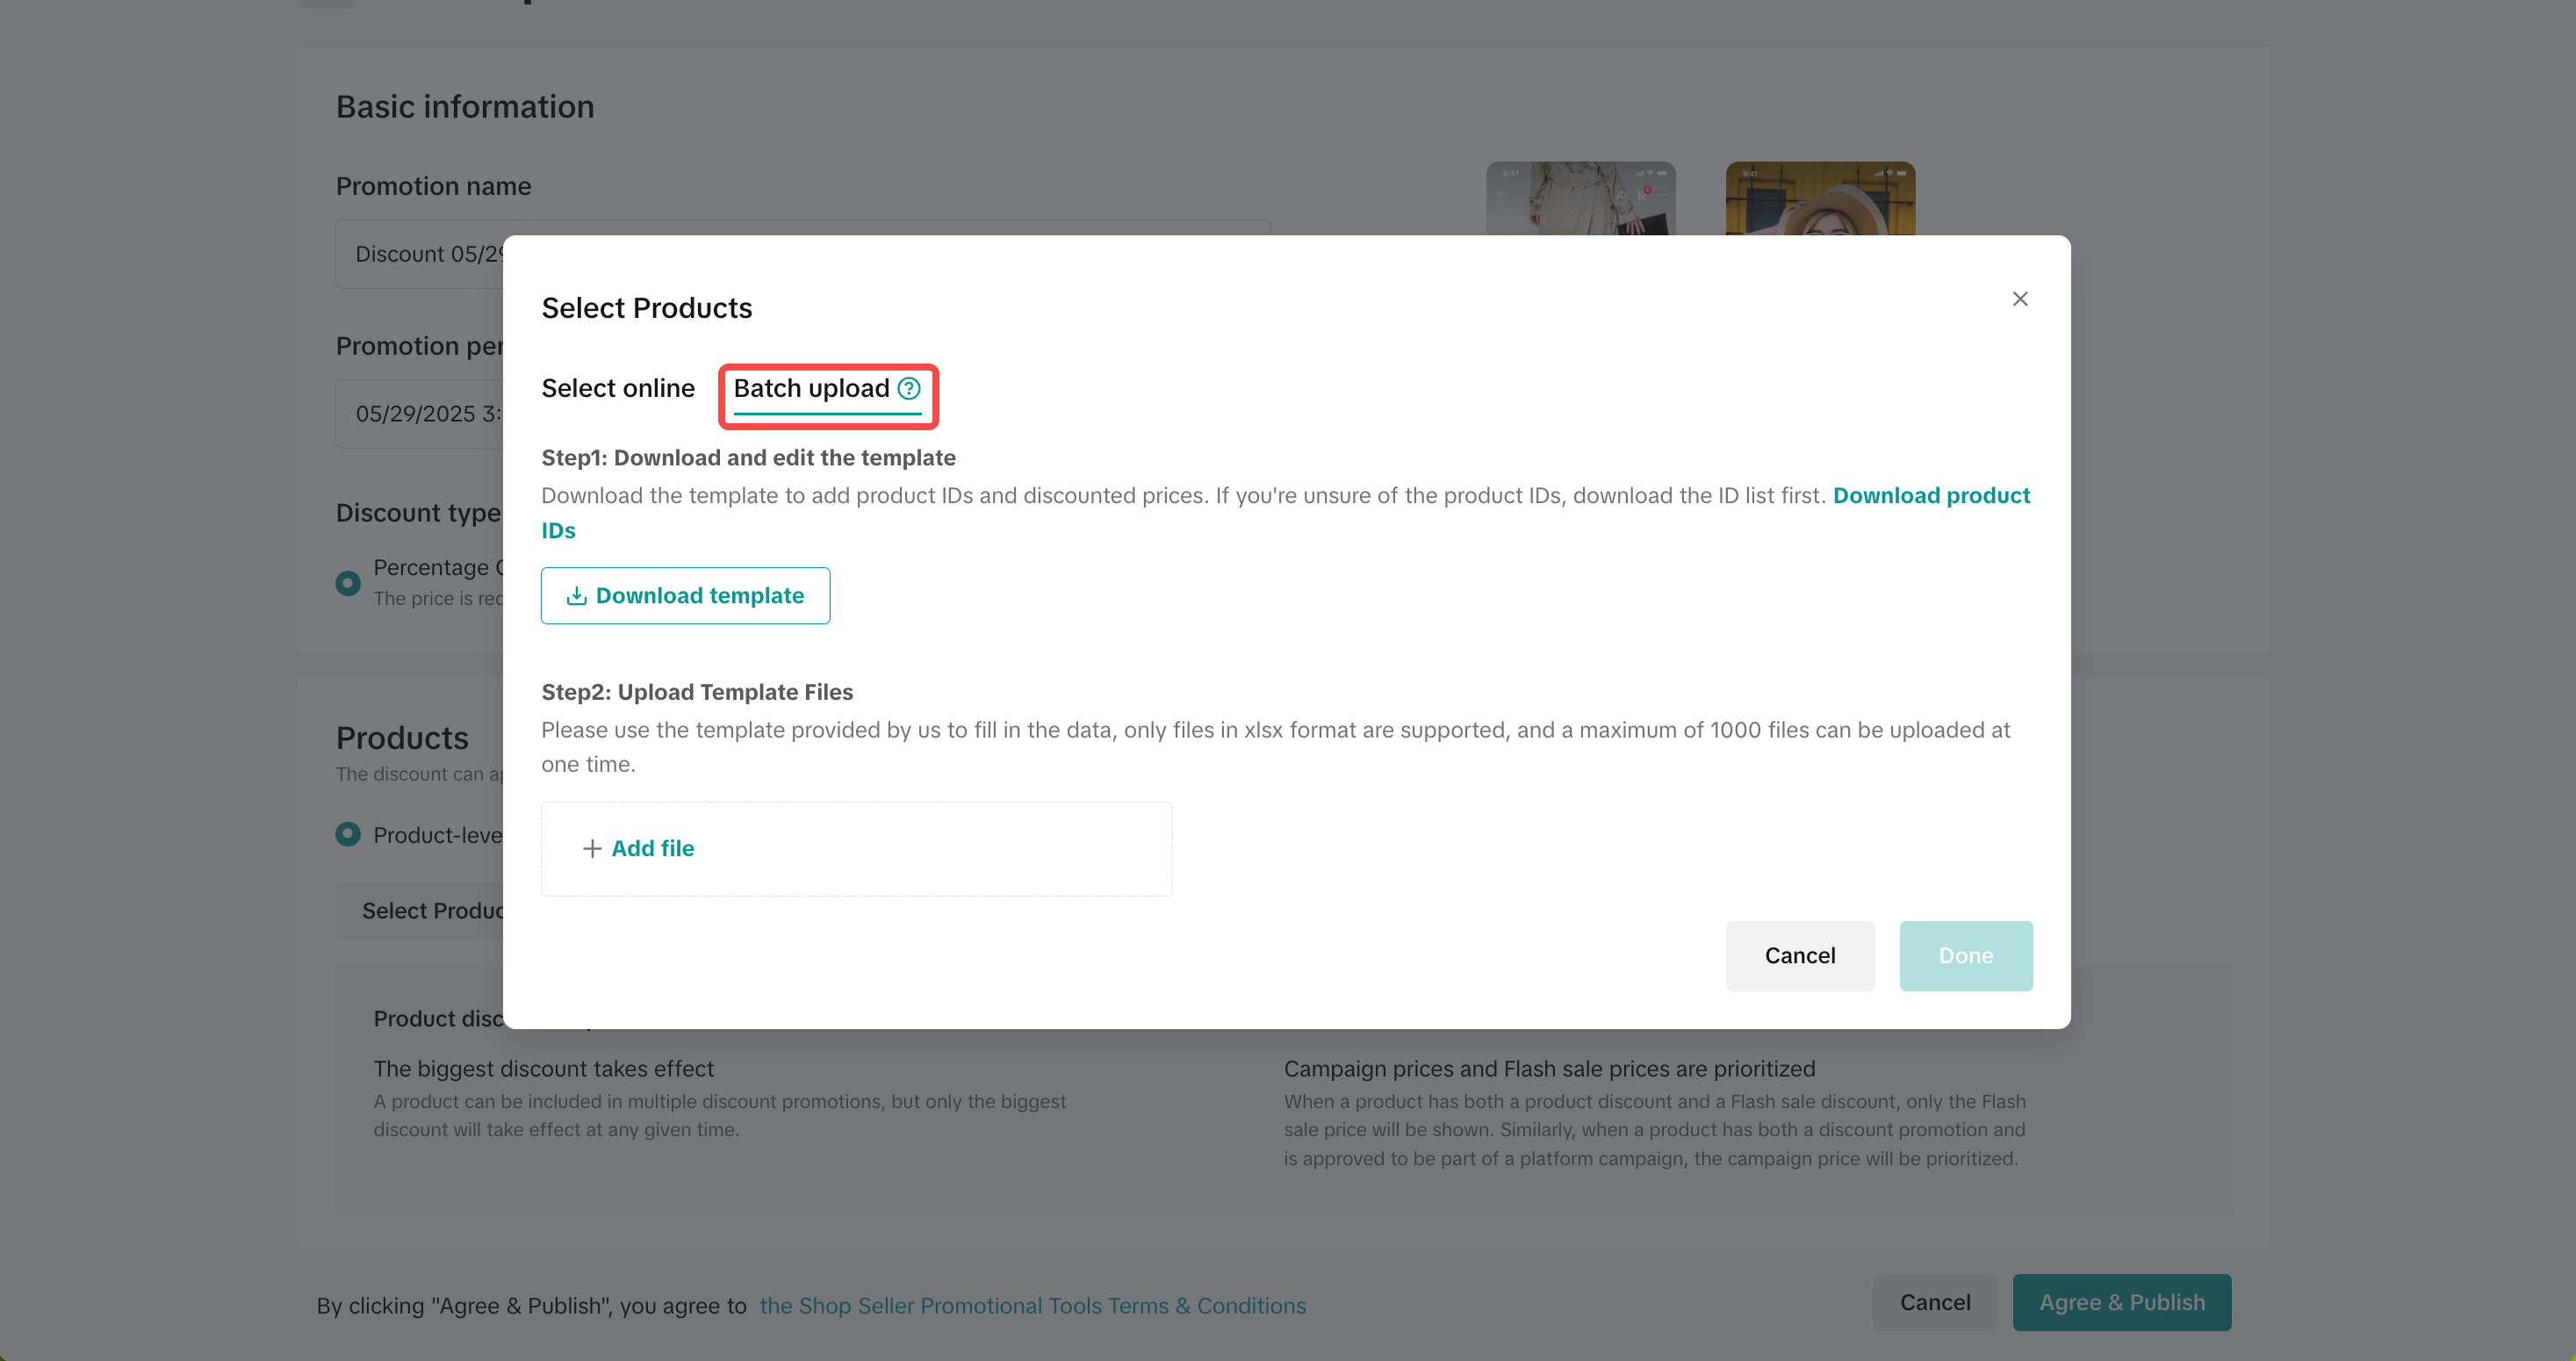Click the Batch upload help icon
2576x1361 pixels.
click(908, 388)
